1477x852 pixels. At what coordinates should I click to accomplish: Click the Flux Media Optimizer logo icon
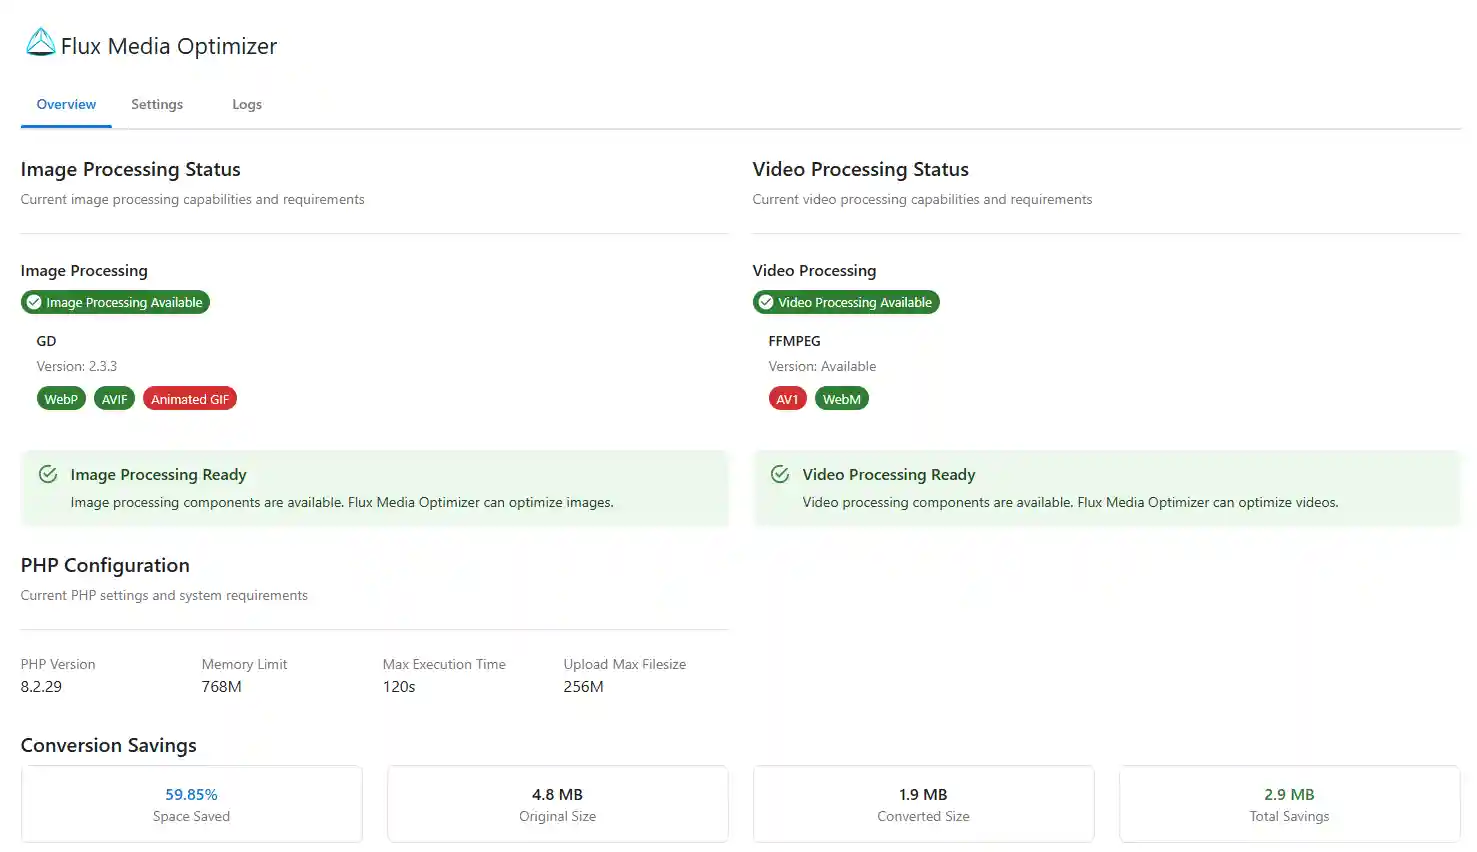(x=40, y=42)
